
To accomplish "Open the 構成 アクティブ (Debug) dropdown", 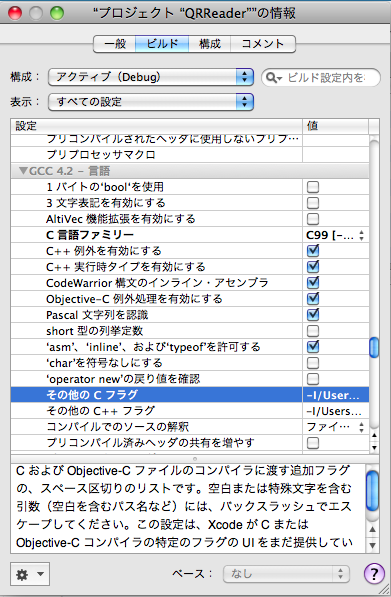I will click(151, 77).
